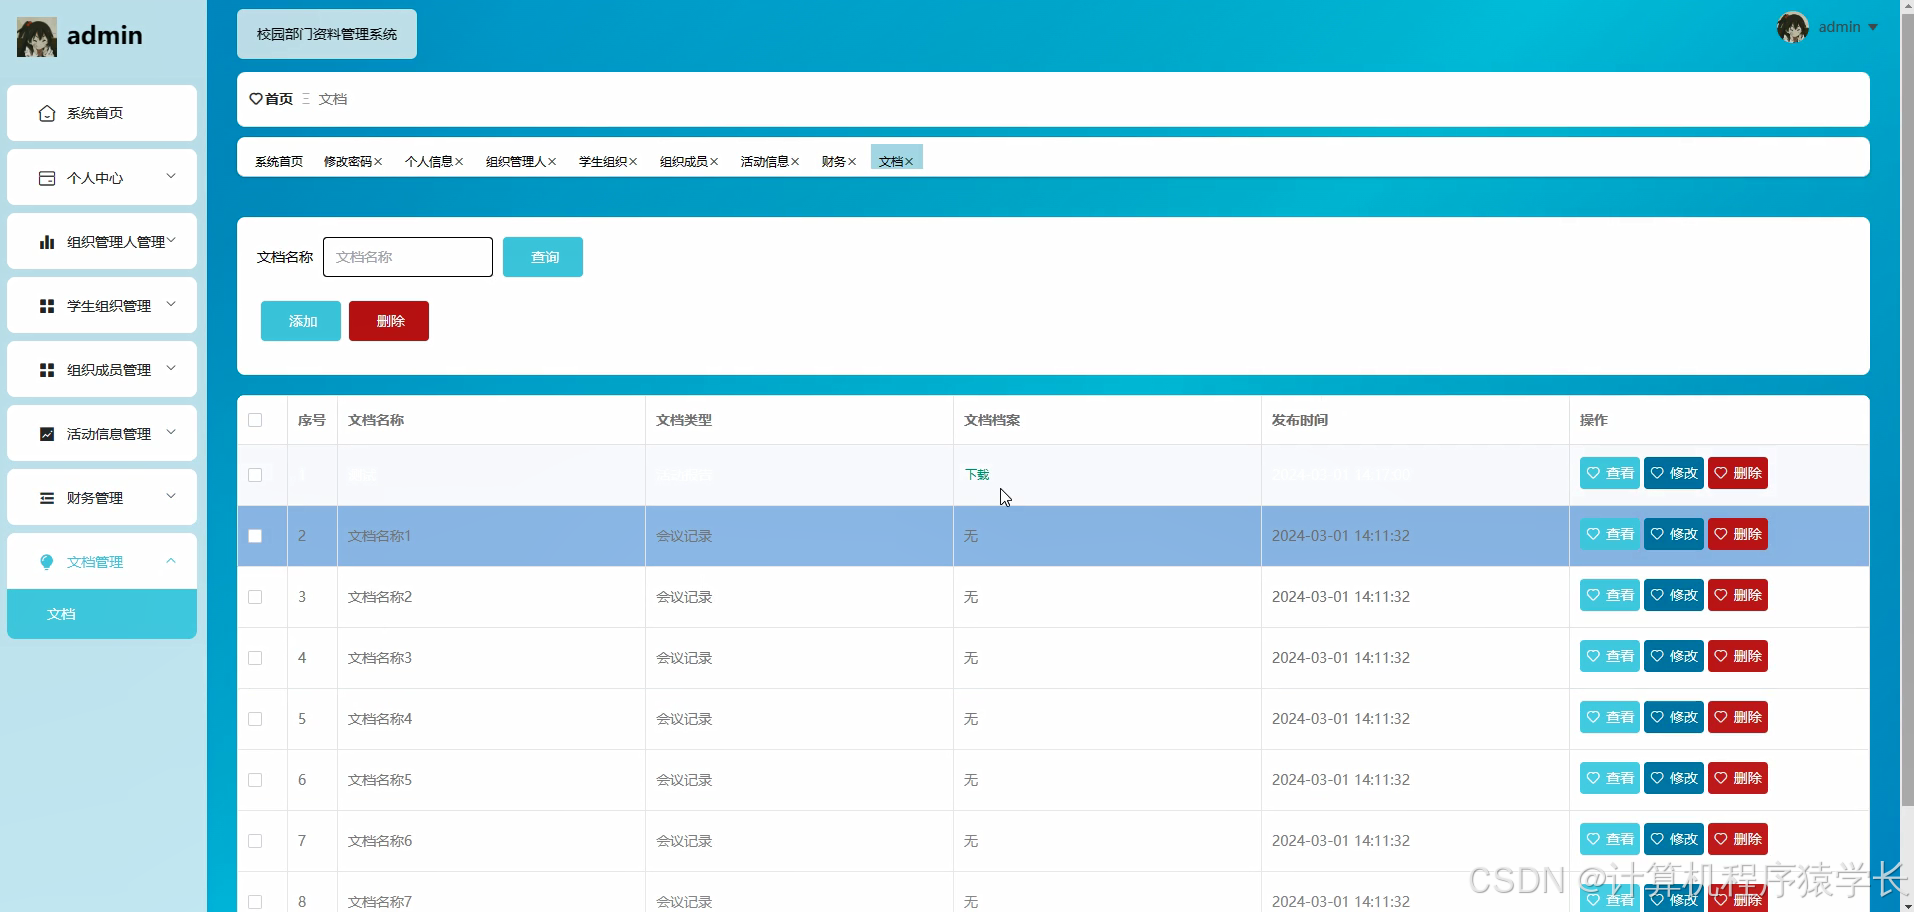Click 首页 in the breadcrumb
This screenshot has height=912, width=1914.
click(279, 99)
